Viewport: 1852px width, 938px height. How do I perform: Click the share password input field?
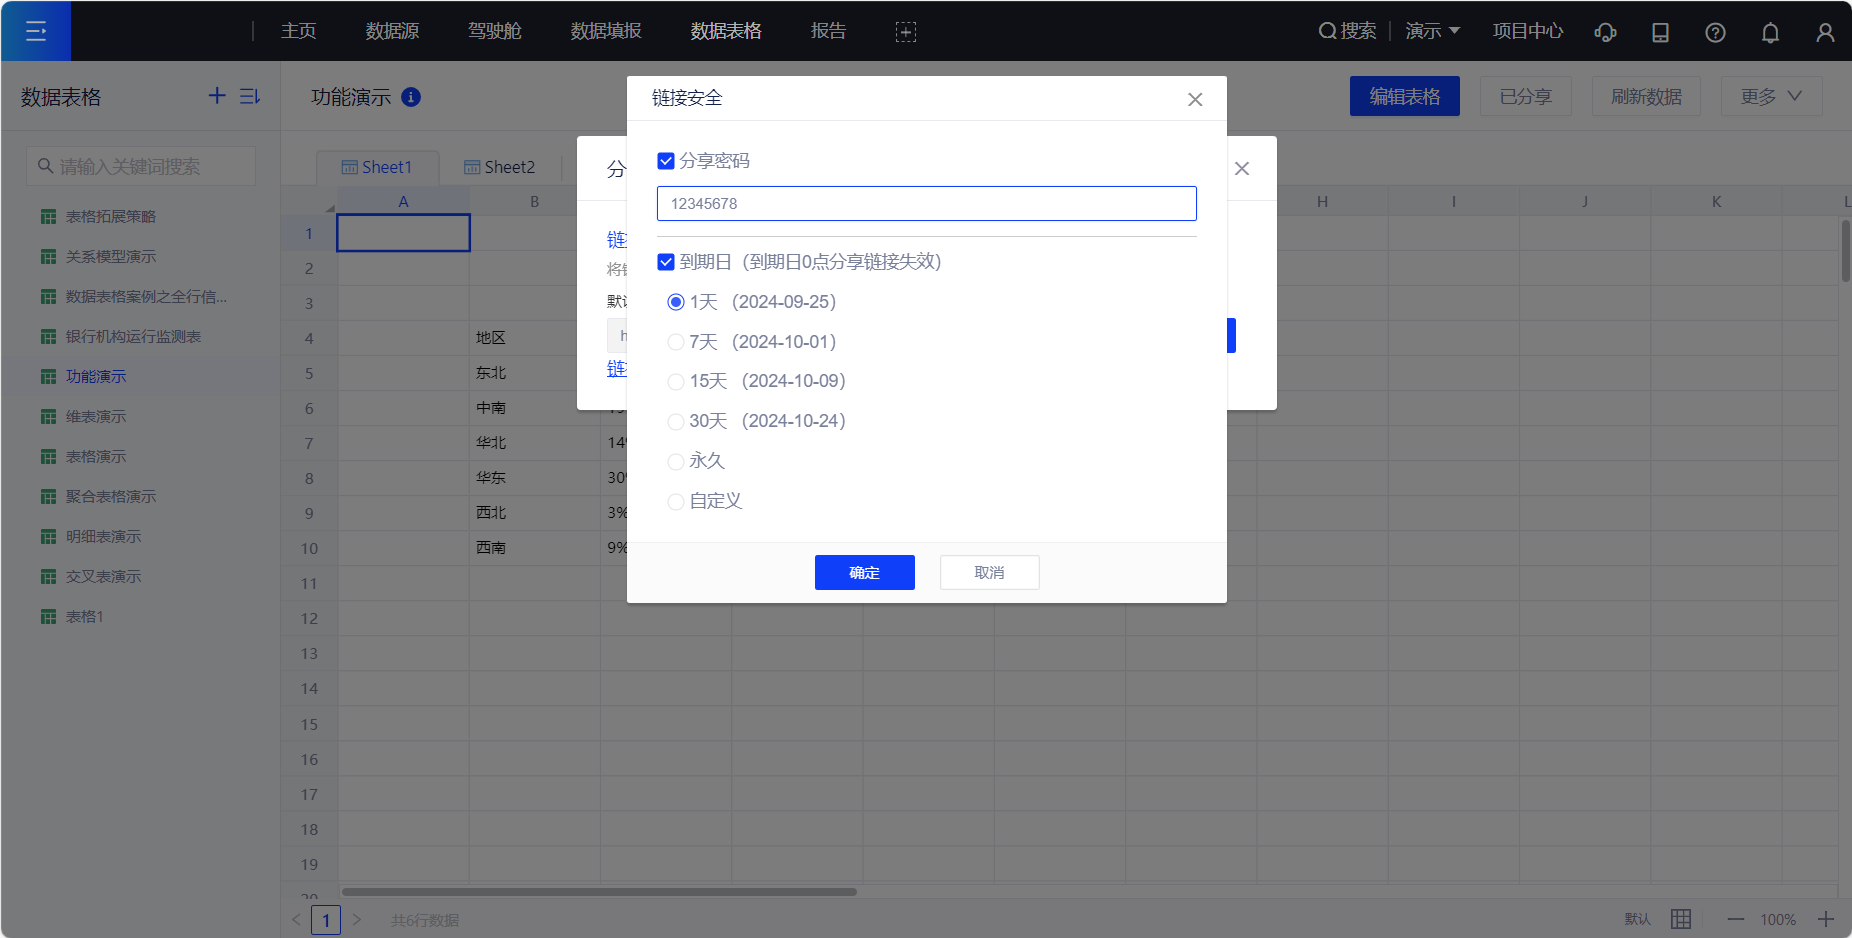[x=926, y=203]
